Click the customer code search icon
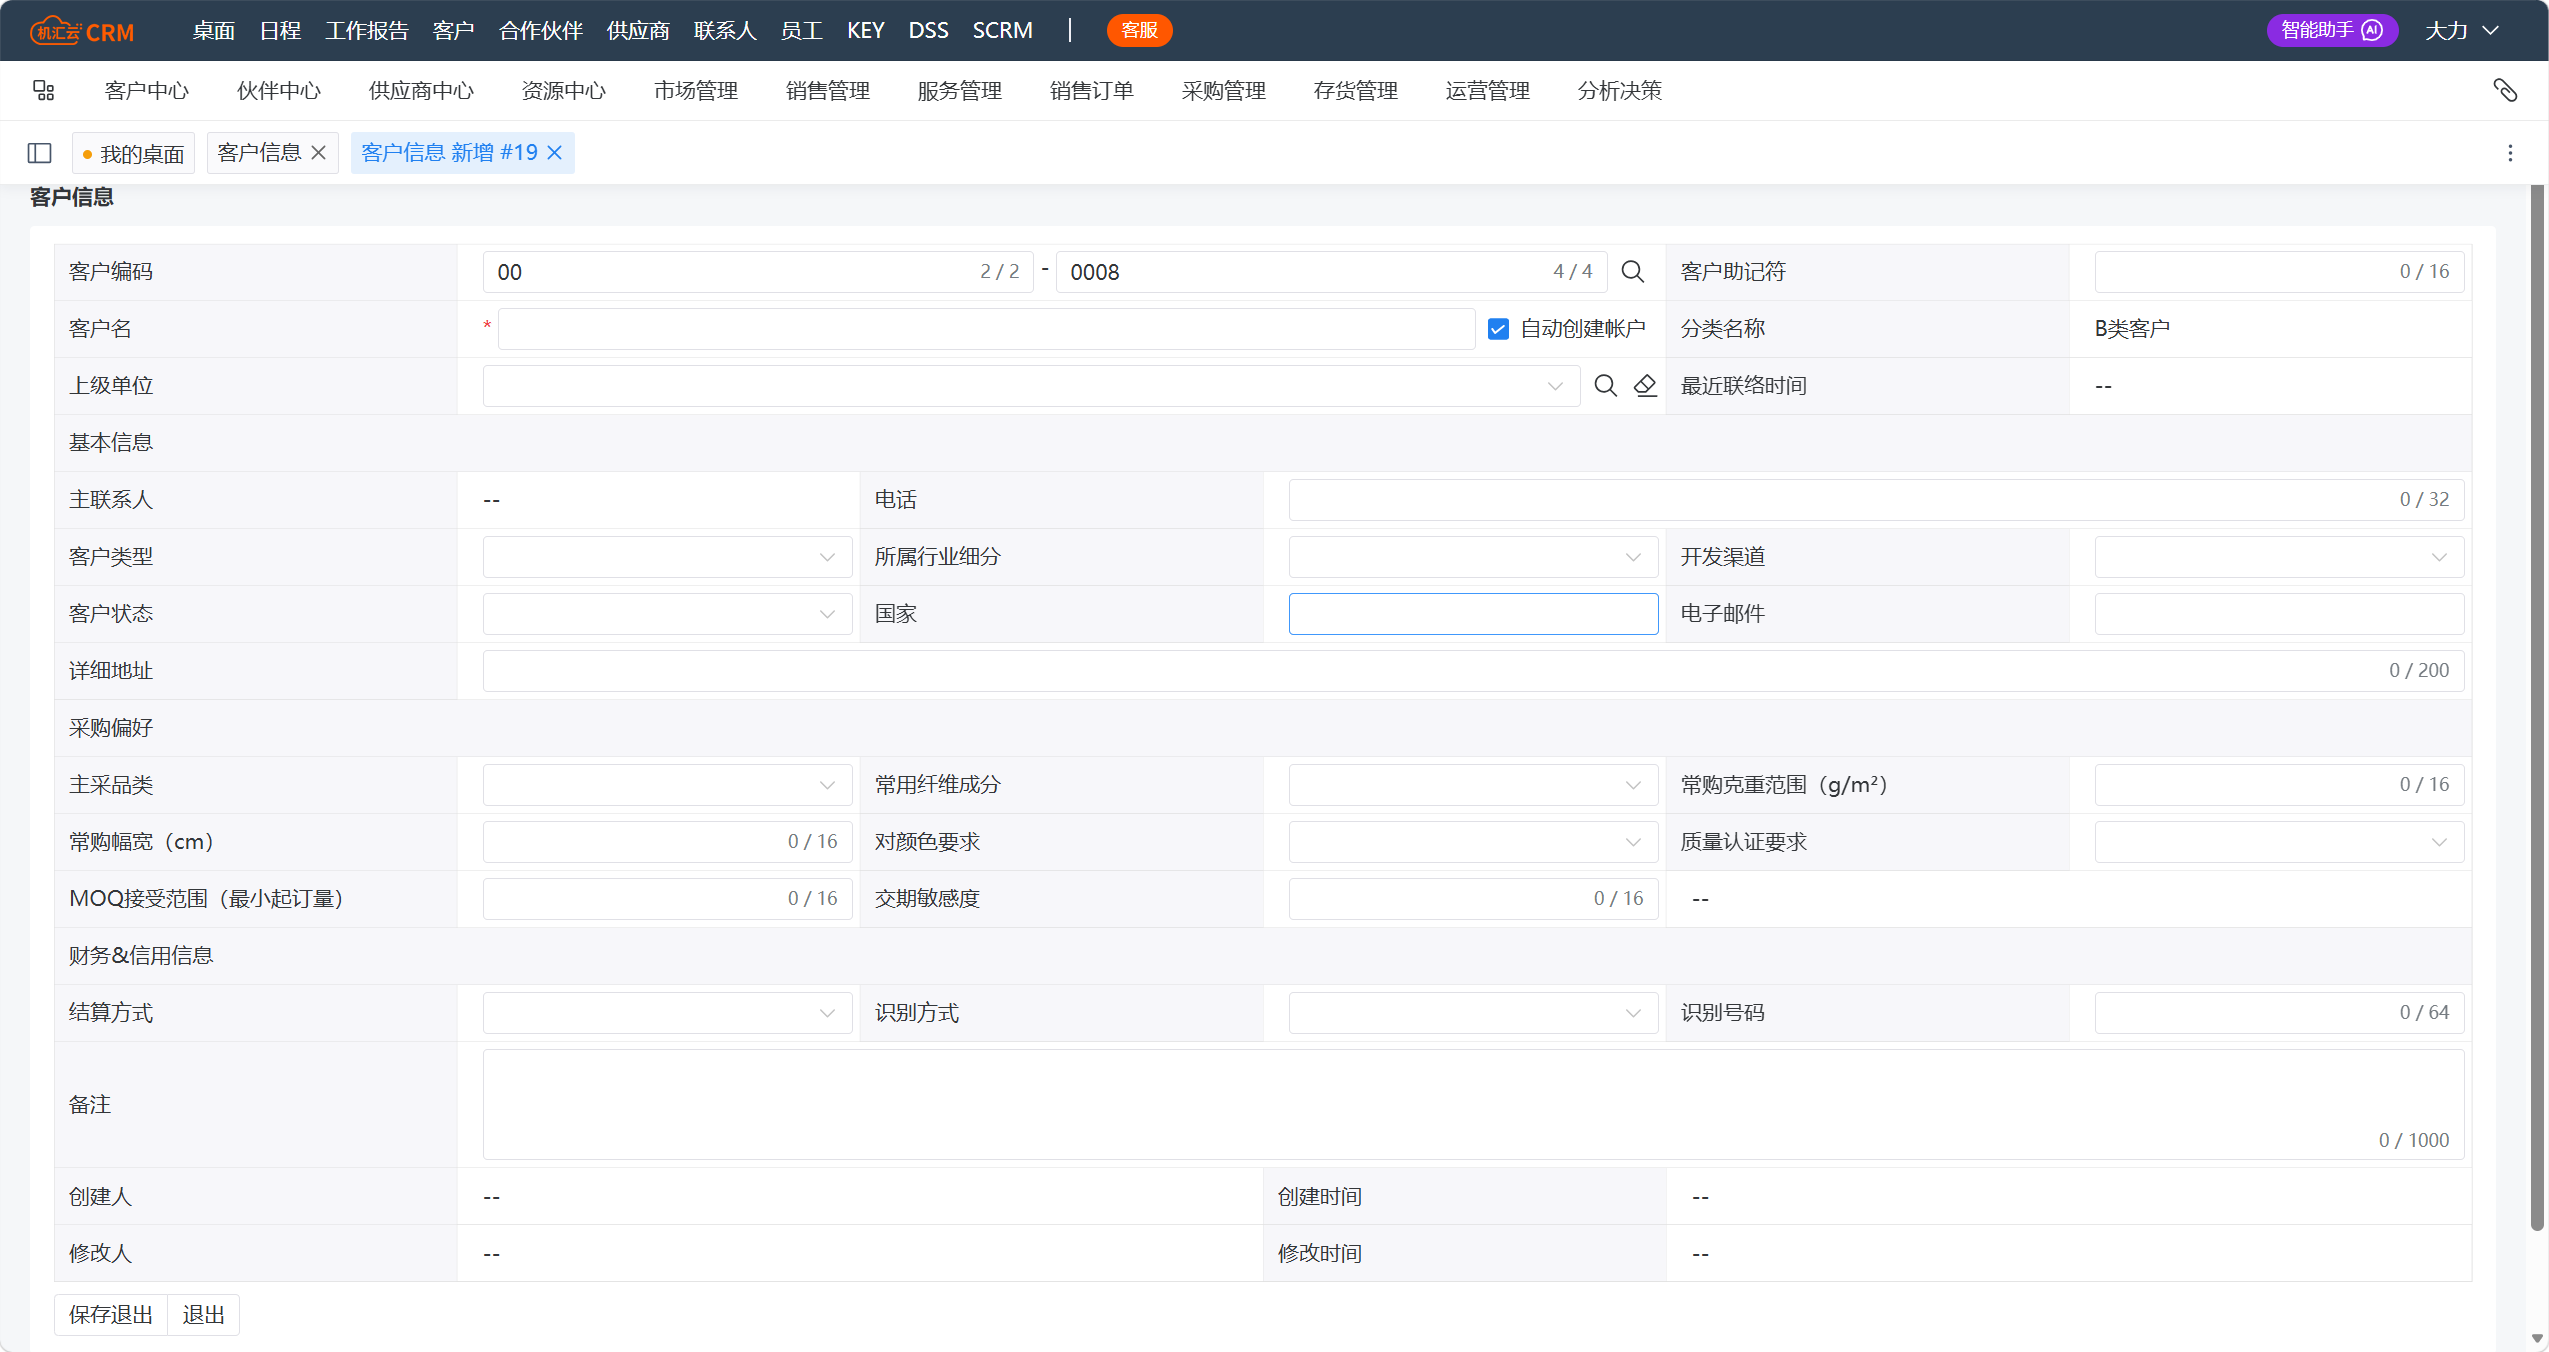This screenshot has height=1352, width=2549. 1632,272
